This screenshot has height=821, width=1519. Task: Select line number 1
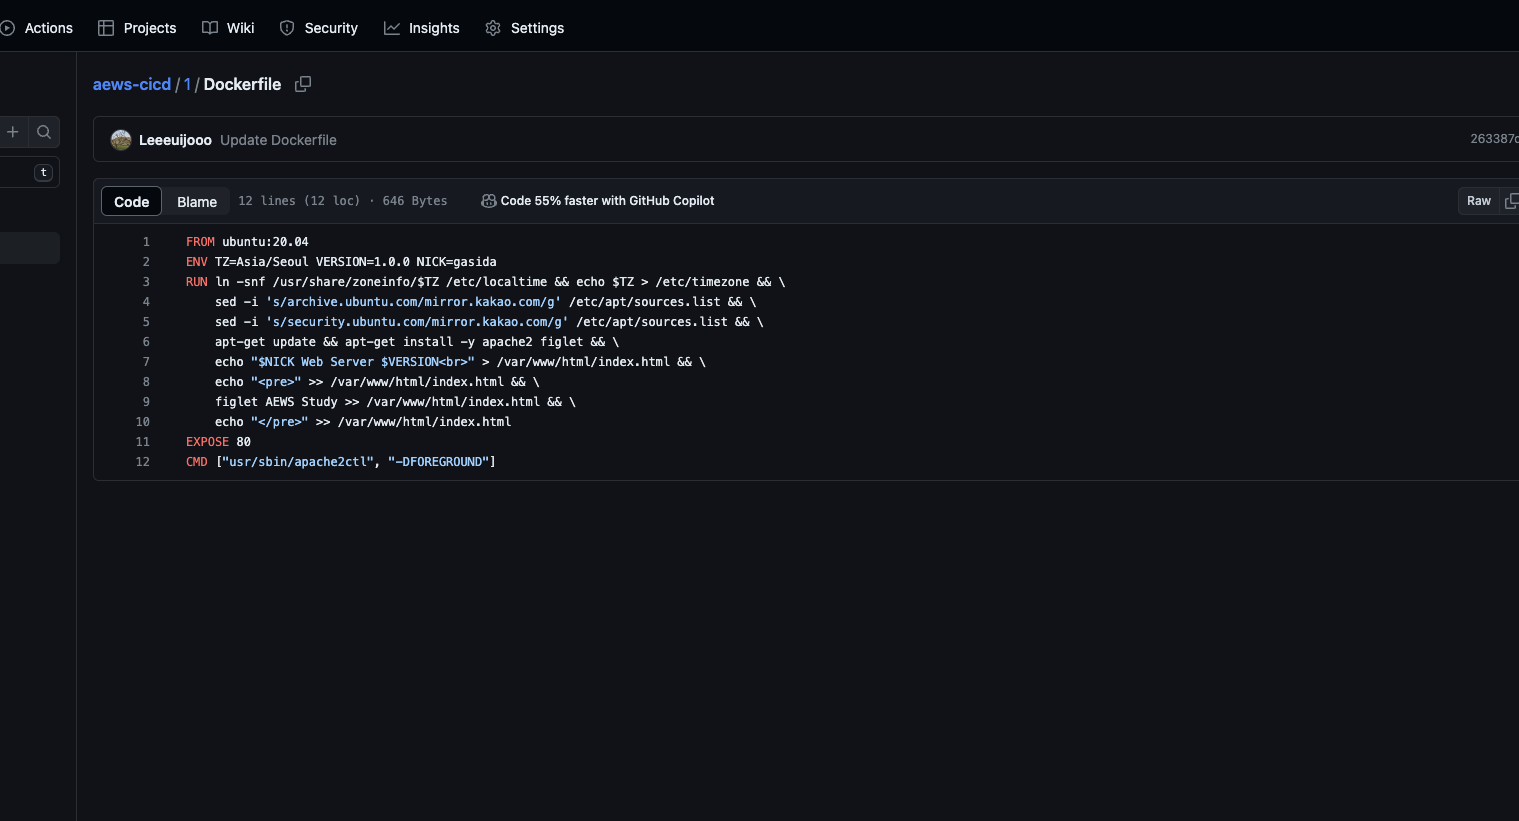click(146, 242)
